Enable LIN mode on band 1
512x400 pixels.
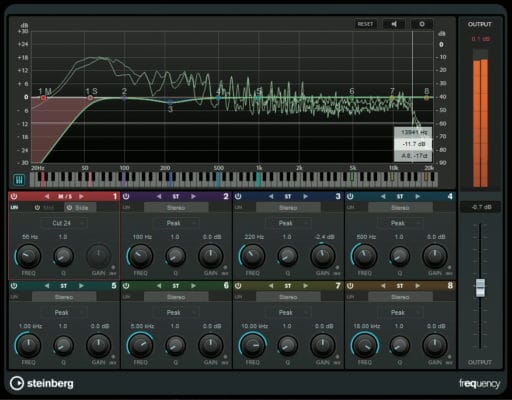14,207
